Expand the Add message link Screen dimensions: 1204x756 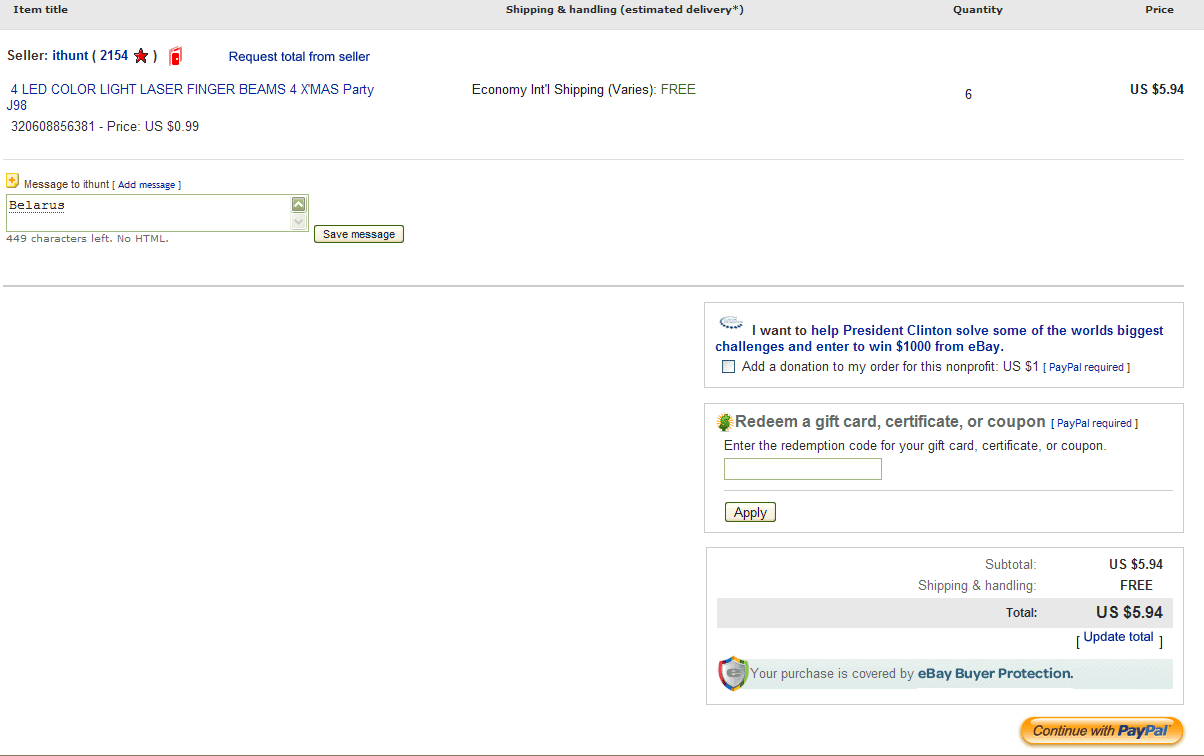(x=146, y=185)
